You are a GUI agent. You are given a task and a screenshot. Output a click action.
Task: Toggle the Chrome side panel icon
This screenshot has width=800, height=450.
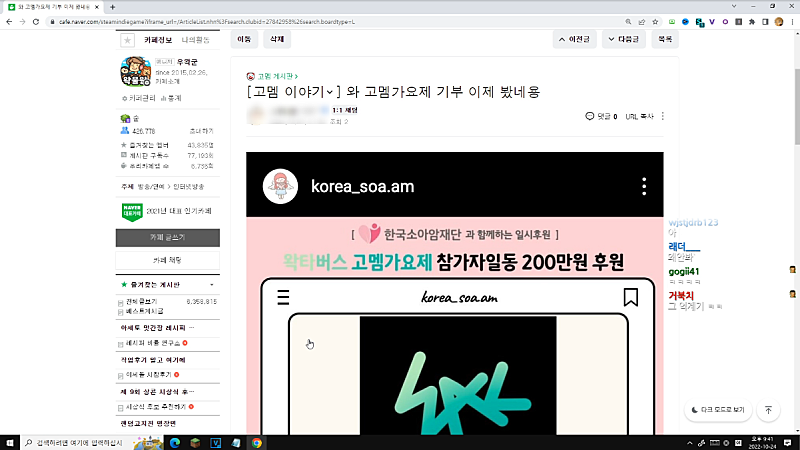[x=765, y=22]
